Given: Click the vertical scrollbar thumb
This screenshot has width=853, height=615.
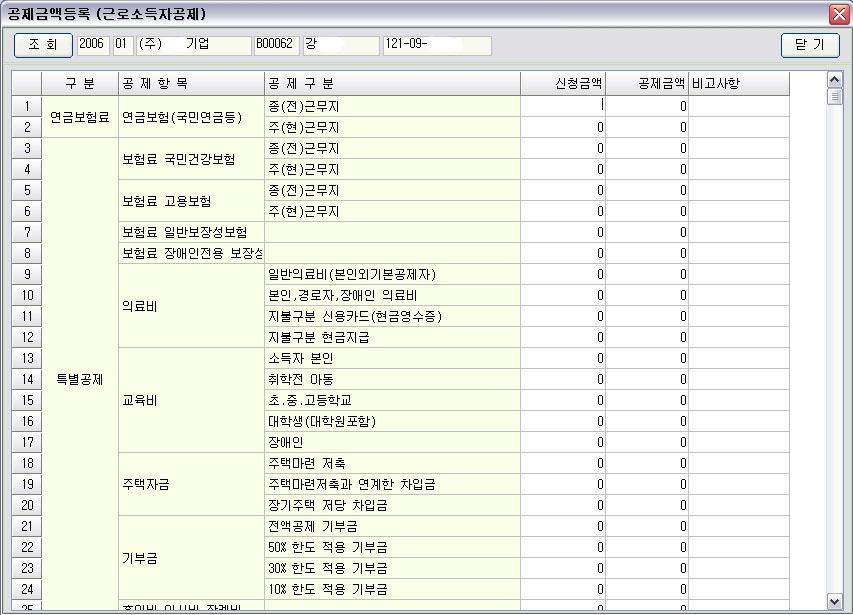Looking at the screenshot, I should click(835, 97).
